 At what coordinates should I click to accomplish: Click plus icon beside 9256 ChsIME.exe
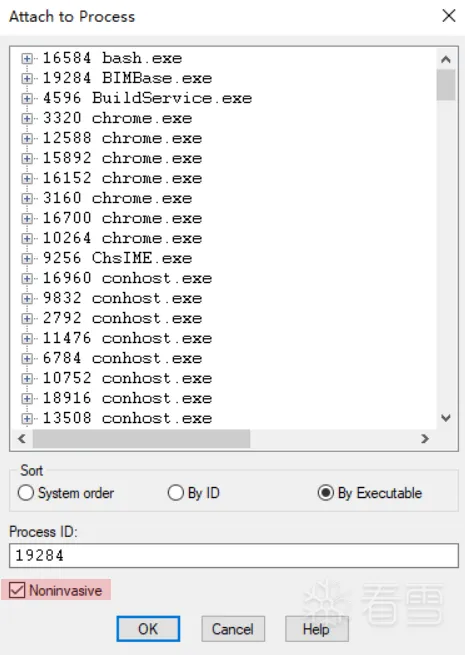click(x=27, y=259)
